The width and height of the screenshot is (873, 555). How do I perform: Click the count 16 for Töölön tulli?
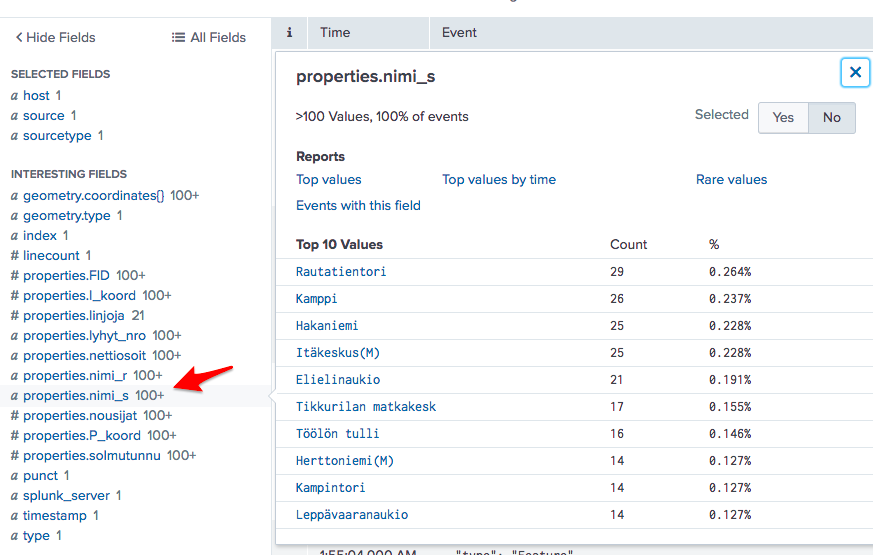617,434
